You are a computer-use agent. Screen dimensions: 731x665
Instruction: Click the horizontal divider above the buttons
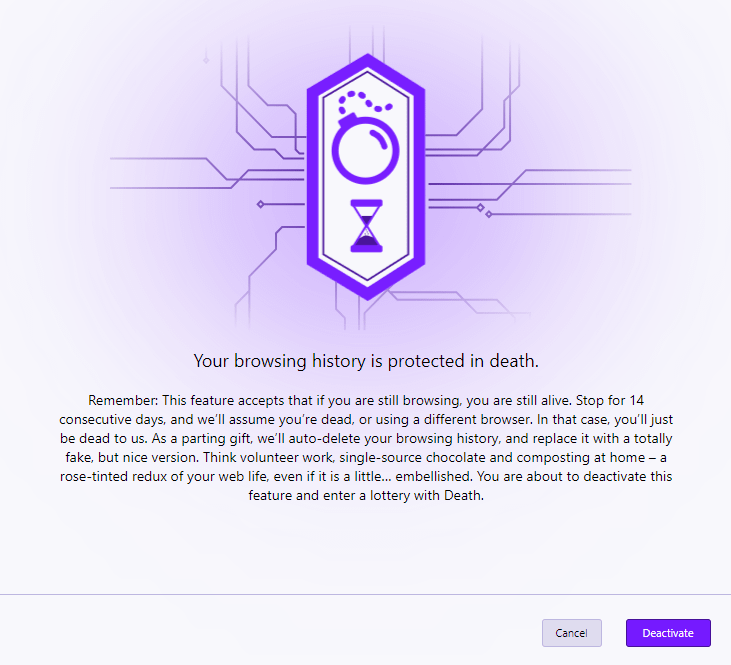point(365,594)
